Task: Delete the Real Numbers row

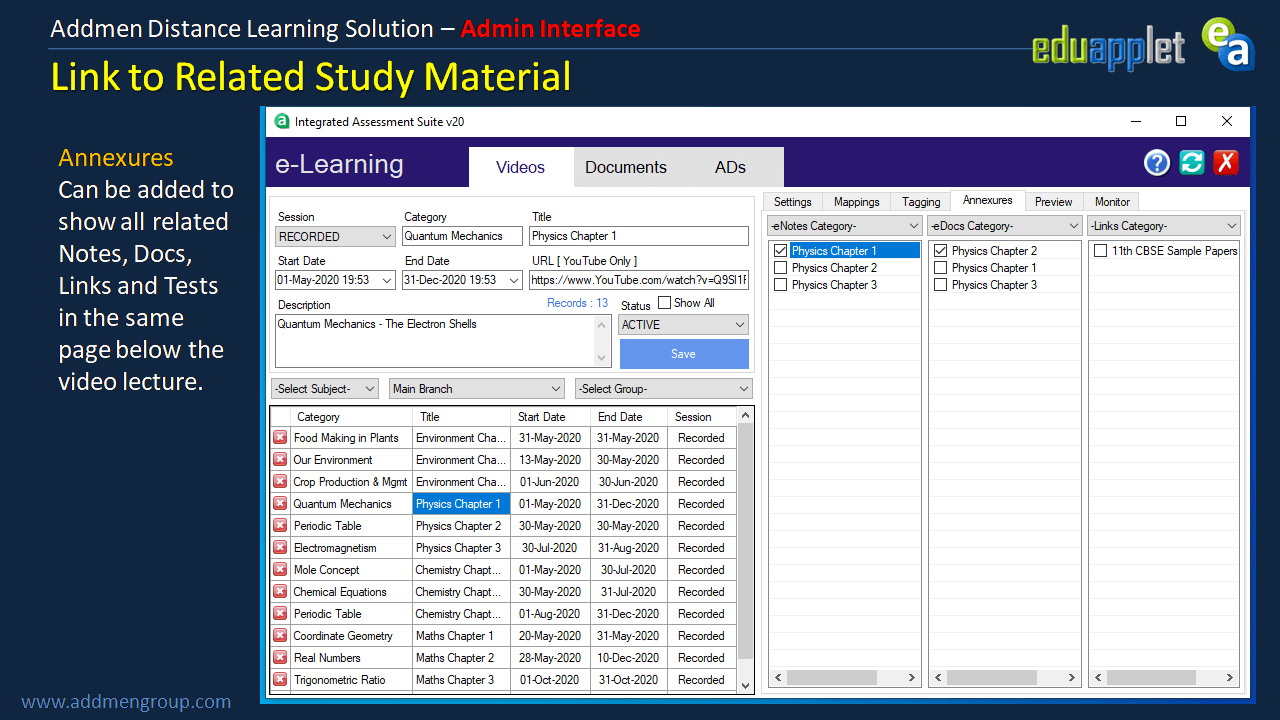Action: pos(280,658)
